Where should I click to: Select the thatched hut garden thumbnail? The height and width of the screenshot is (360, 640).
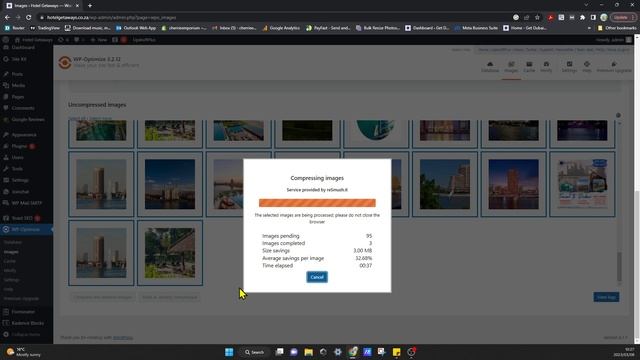(x=170, y=253)
